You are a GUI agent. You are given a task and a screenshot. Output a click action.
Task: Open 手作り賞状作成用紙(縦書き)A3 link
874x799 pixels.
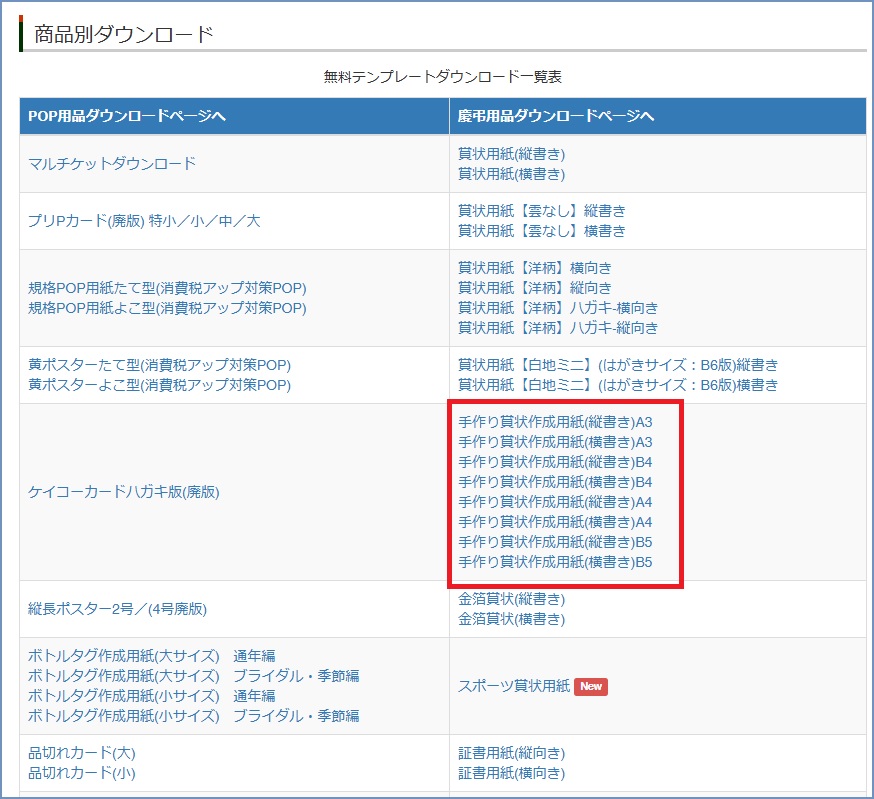(x=555, y=422)
